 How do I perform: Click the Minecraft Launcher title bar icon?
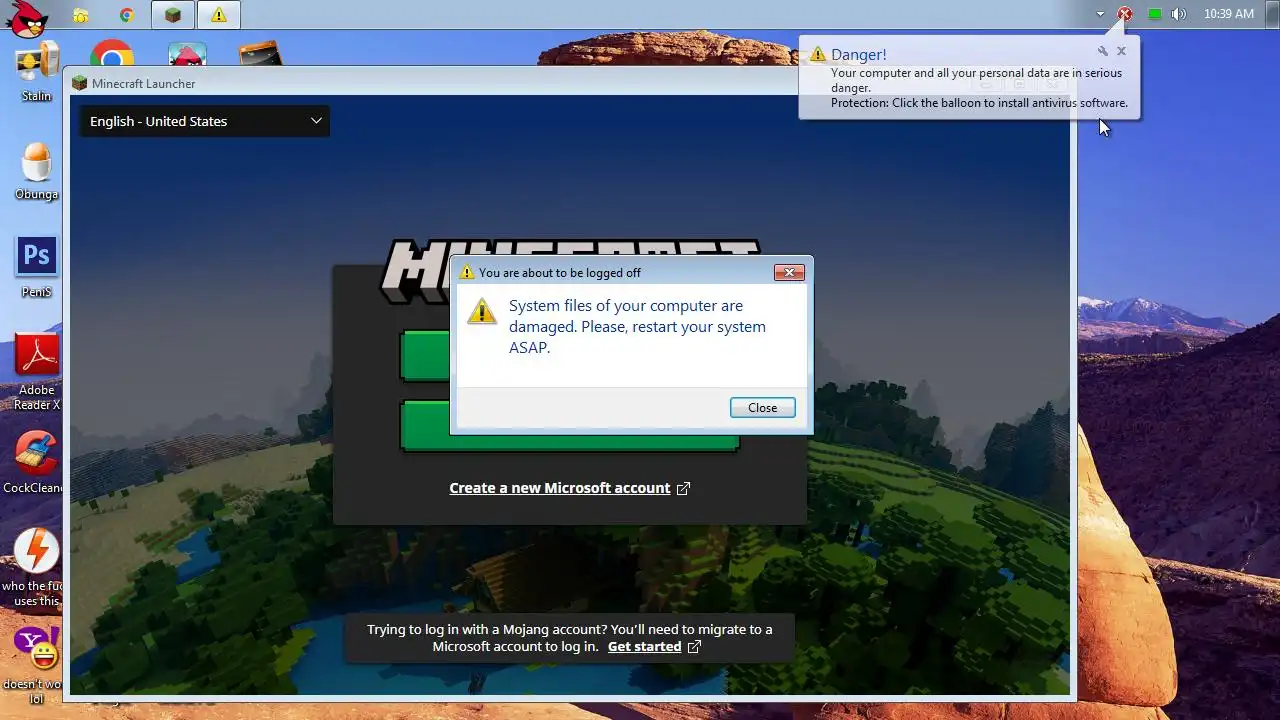click(79, 83)
